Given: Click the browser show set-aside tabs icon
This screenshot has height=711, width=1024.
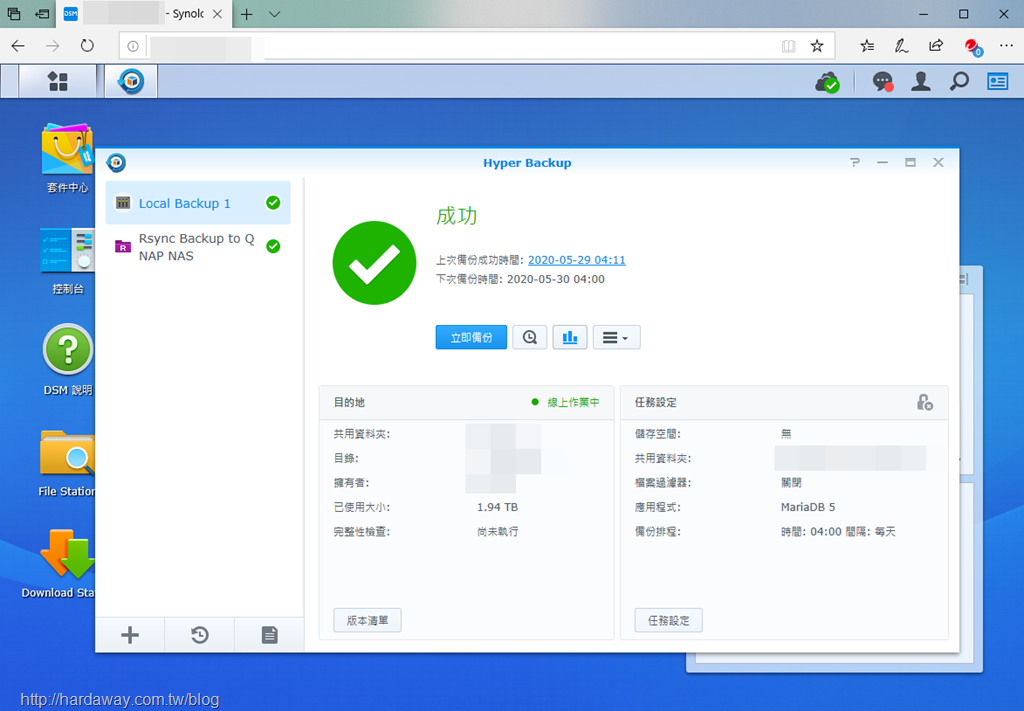Looking at the screenshot, I should coord(14,14).
